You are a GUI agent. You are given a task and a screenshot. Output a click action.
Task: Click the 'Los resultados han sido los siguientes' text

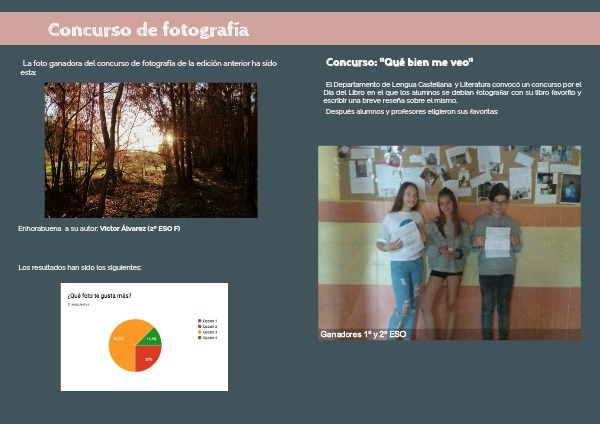click(80, 268)
